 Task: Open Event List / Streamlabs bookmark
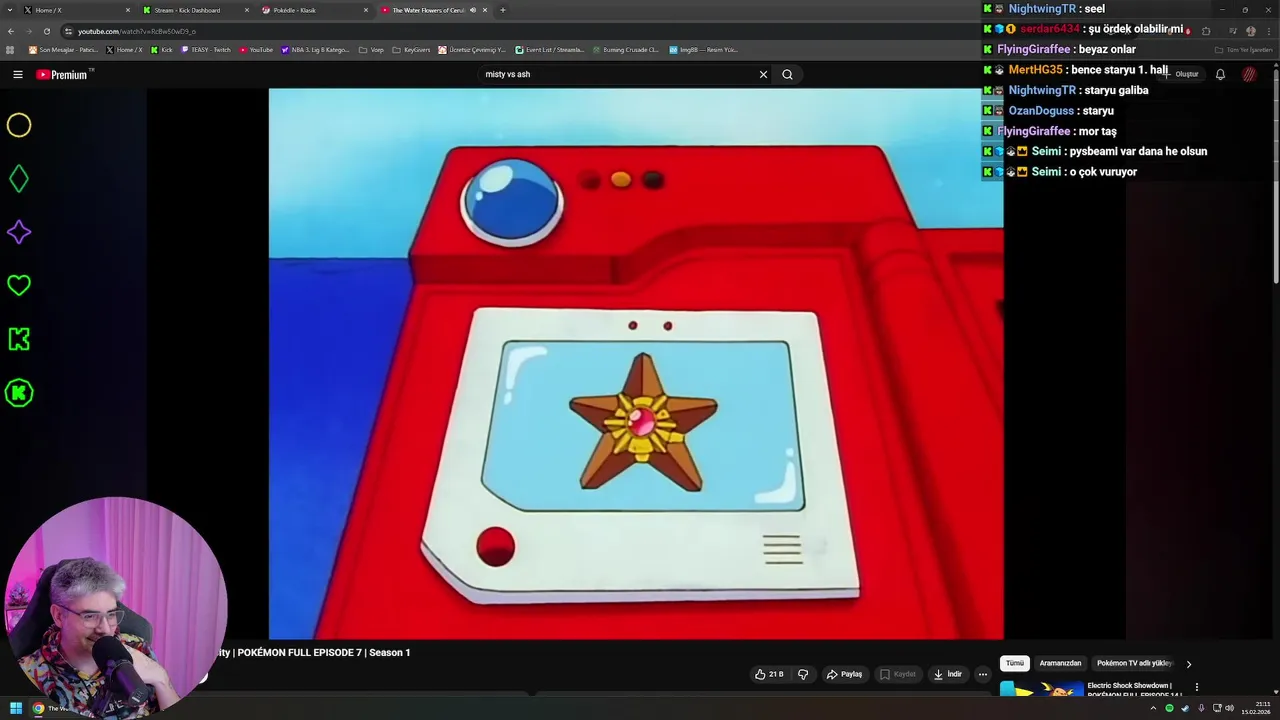click(x=550, y=49)
